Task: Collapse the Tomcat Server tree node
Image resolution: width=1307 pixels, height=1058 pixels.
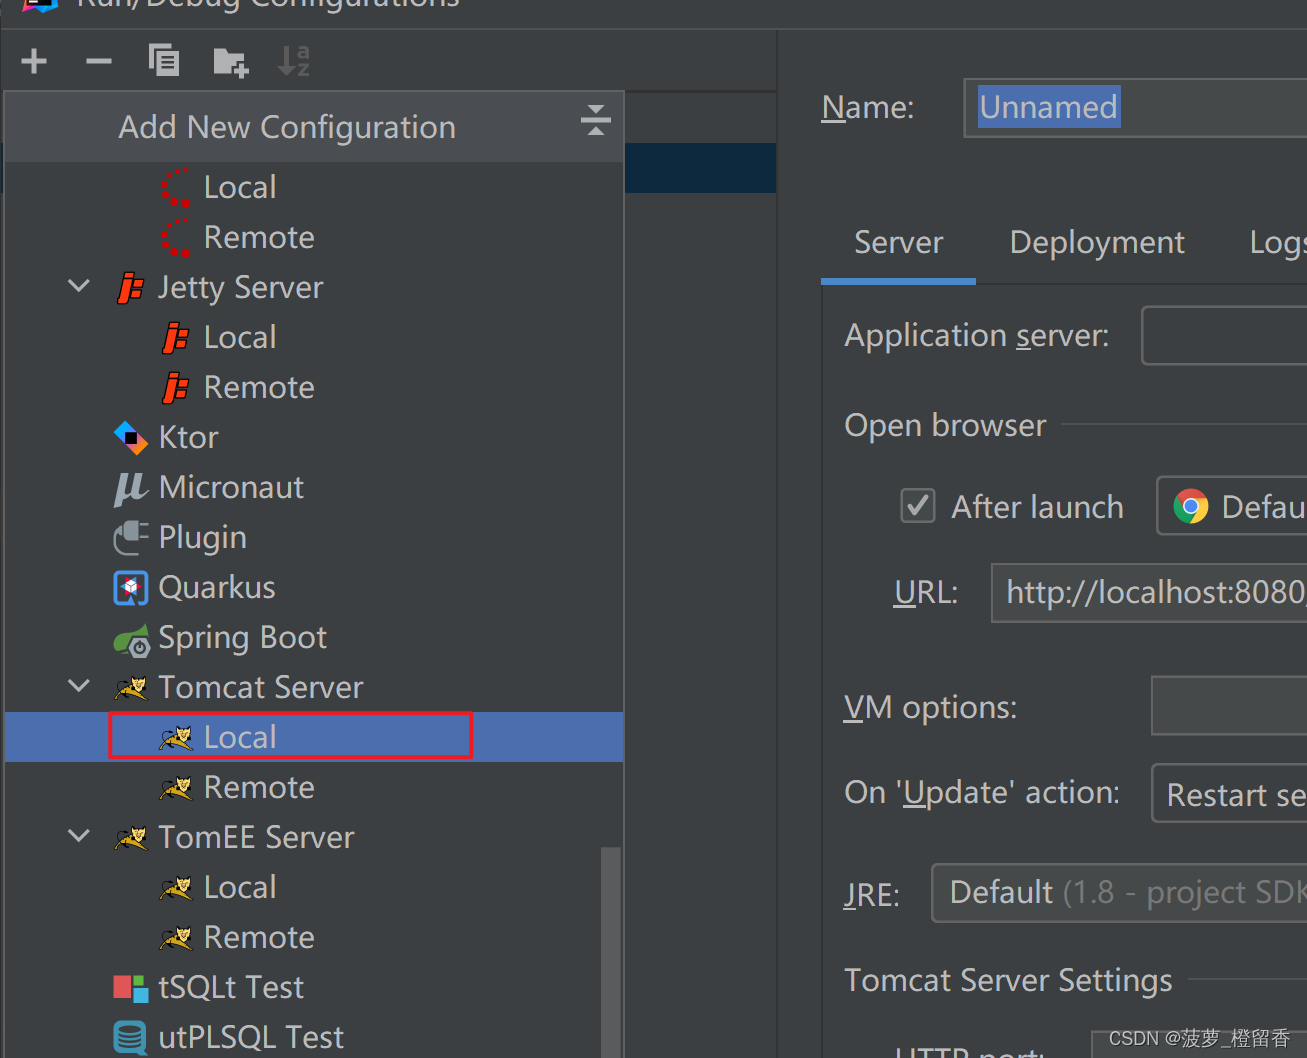Action: point(79,687)
